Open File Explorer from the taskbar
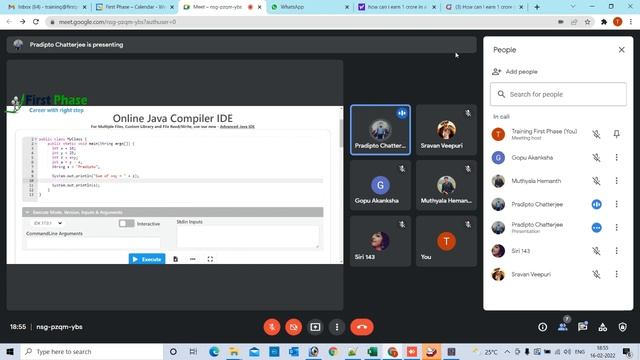 [234, 351]
